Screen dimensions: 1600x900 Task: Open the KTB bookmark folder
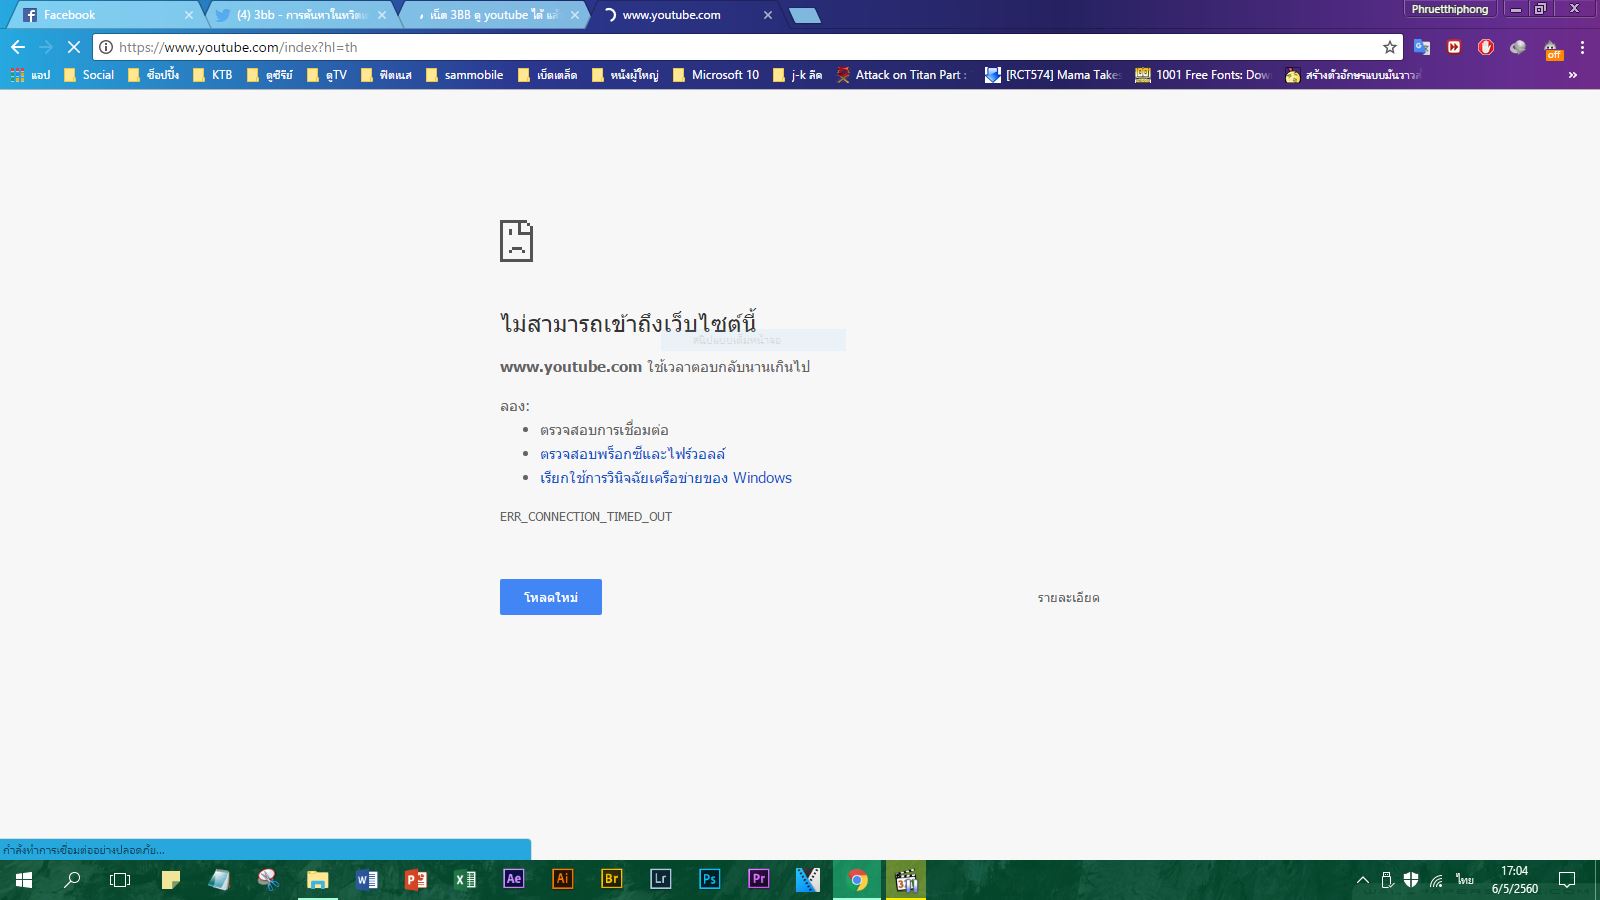212,75
